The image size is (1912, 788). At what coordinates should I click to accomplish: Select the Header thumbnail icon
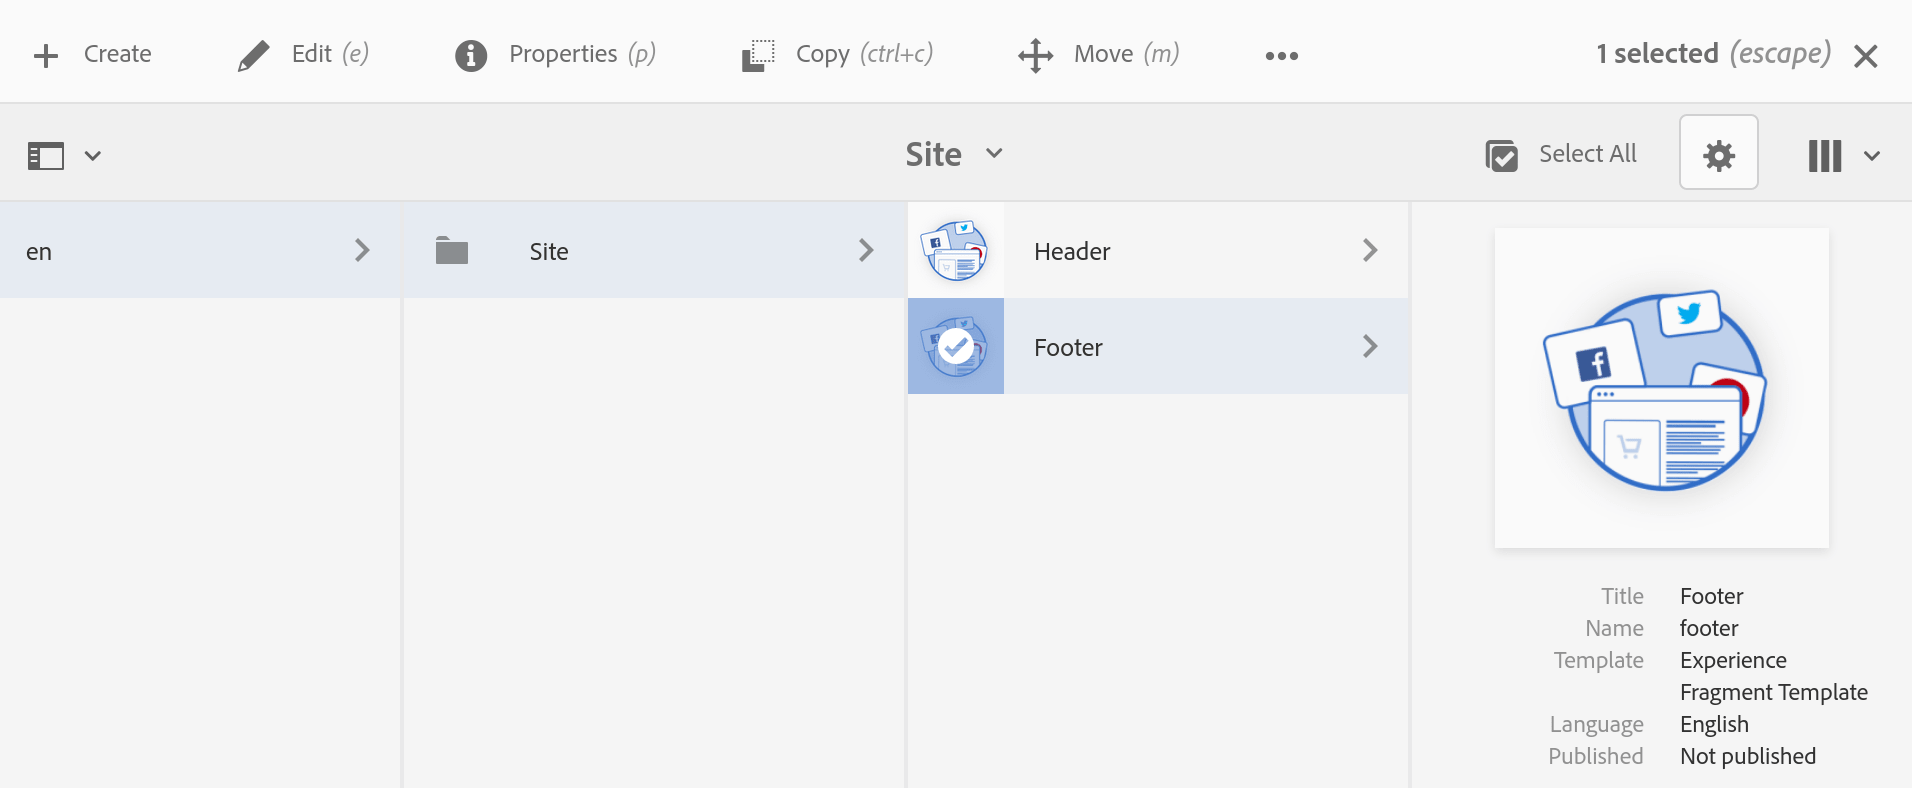pos(956,250)
